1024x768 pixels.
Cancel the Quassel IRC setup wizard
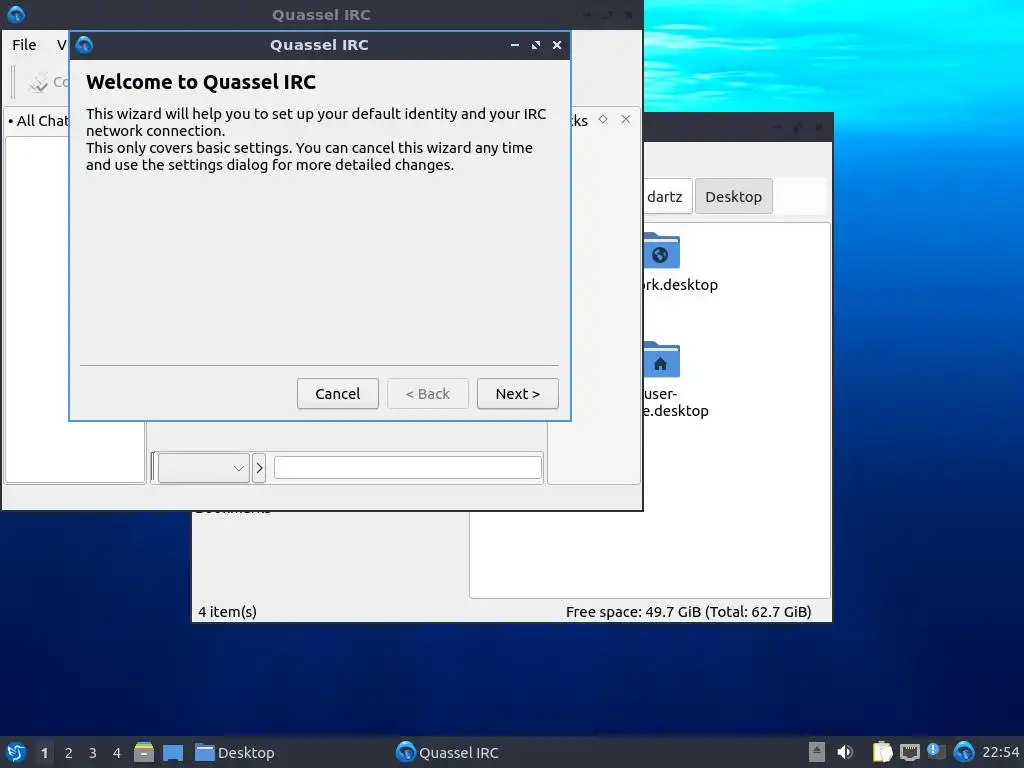point(338,394)
